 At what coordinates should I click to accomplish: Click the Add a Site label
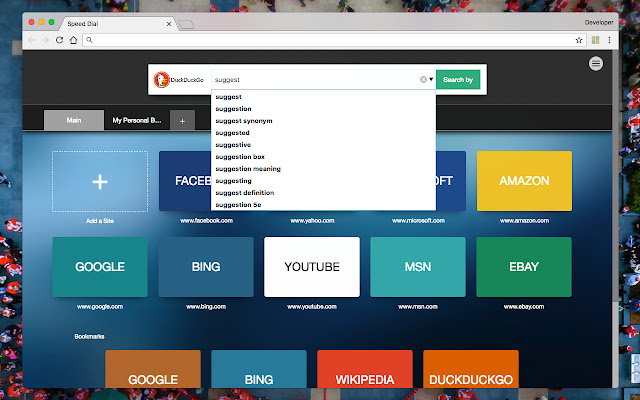tap(100, 221)
